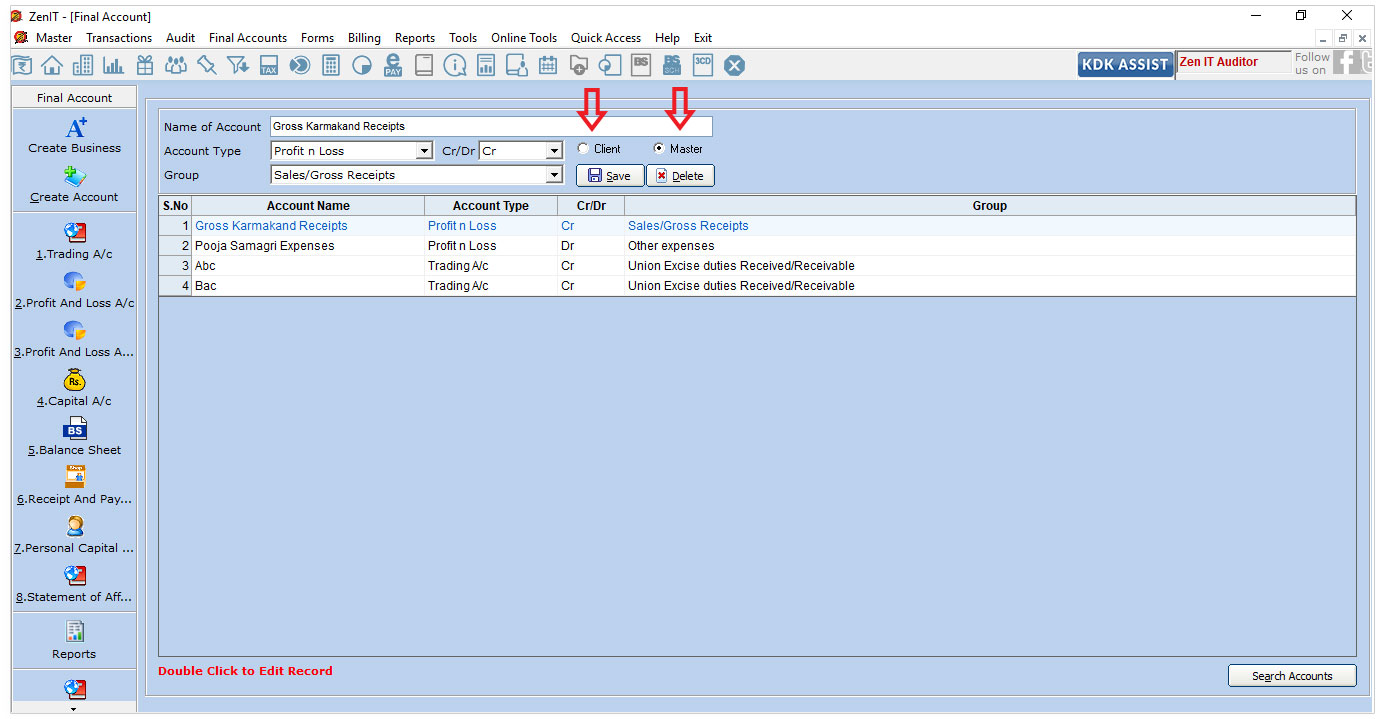The width and height of the screenshot is (1381, 719).
Task: Open the Capital A/c sidebar item
Action: click(75, 389)
